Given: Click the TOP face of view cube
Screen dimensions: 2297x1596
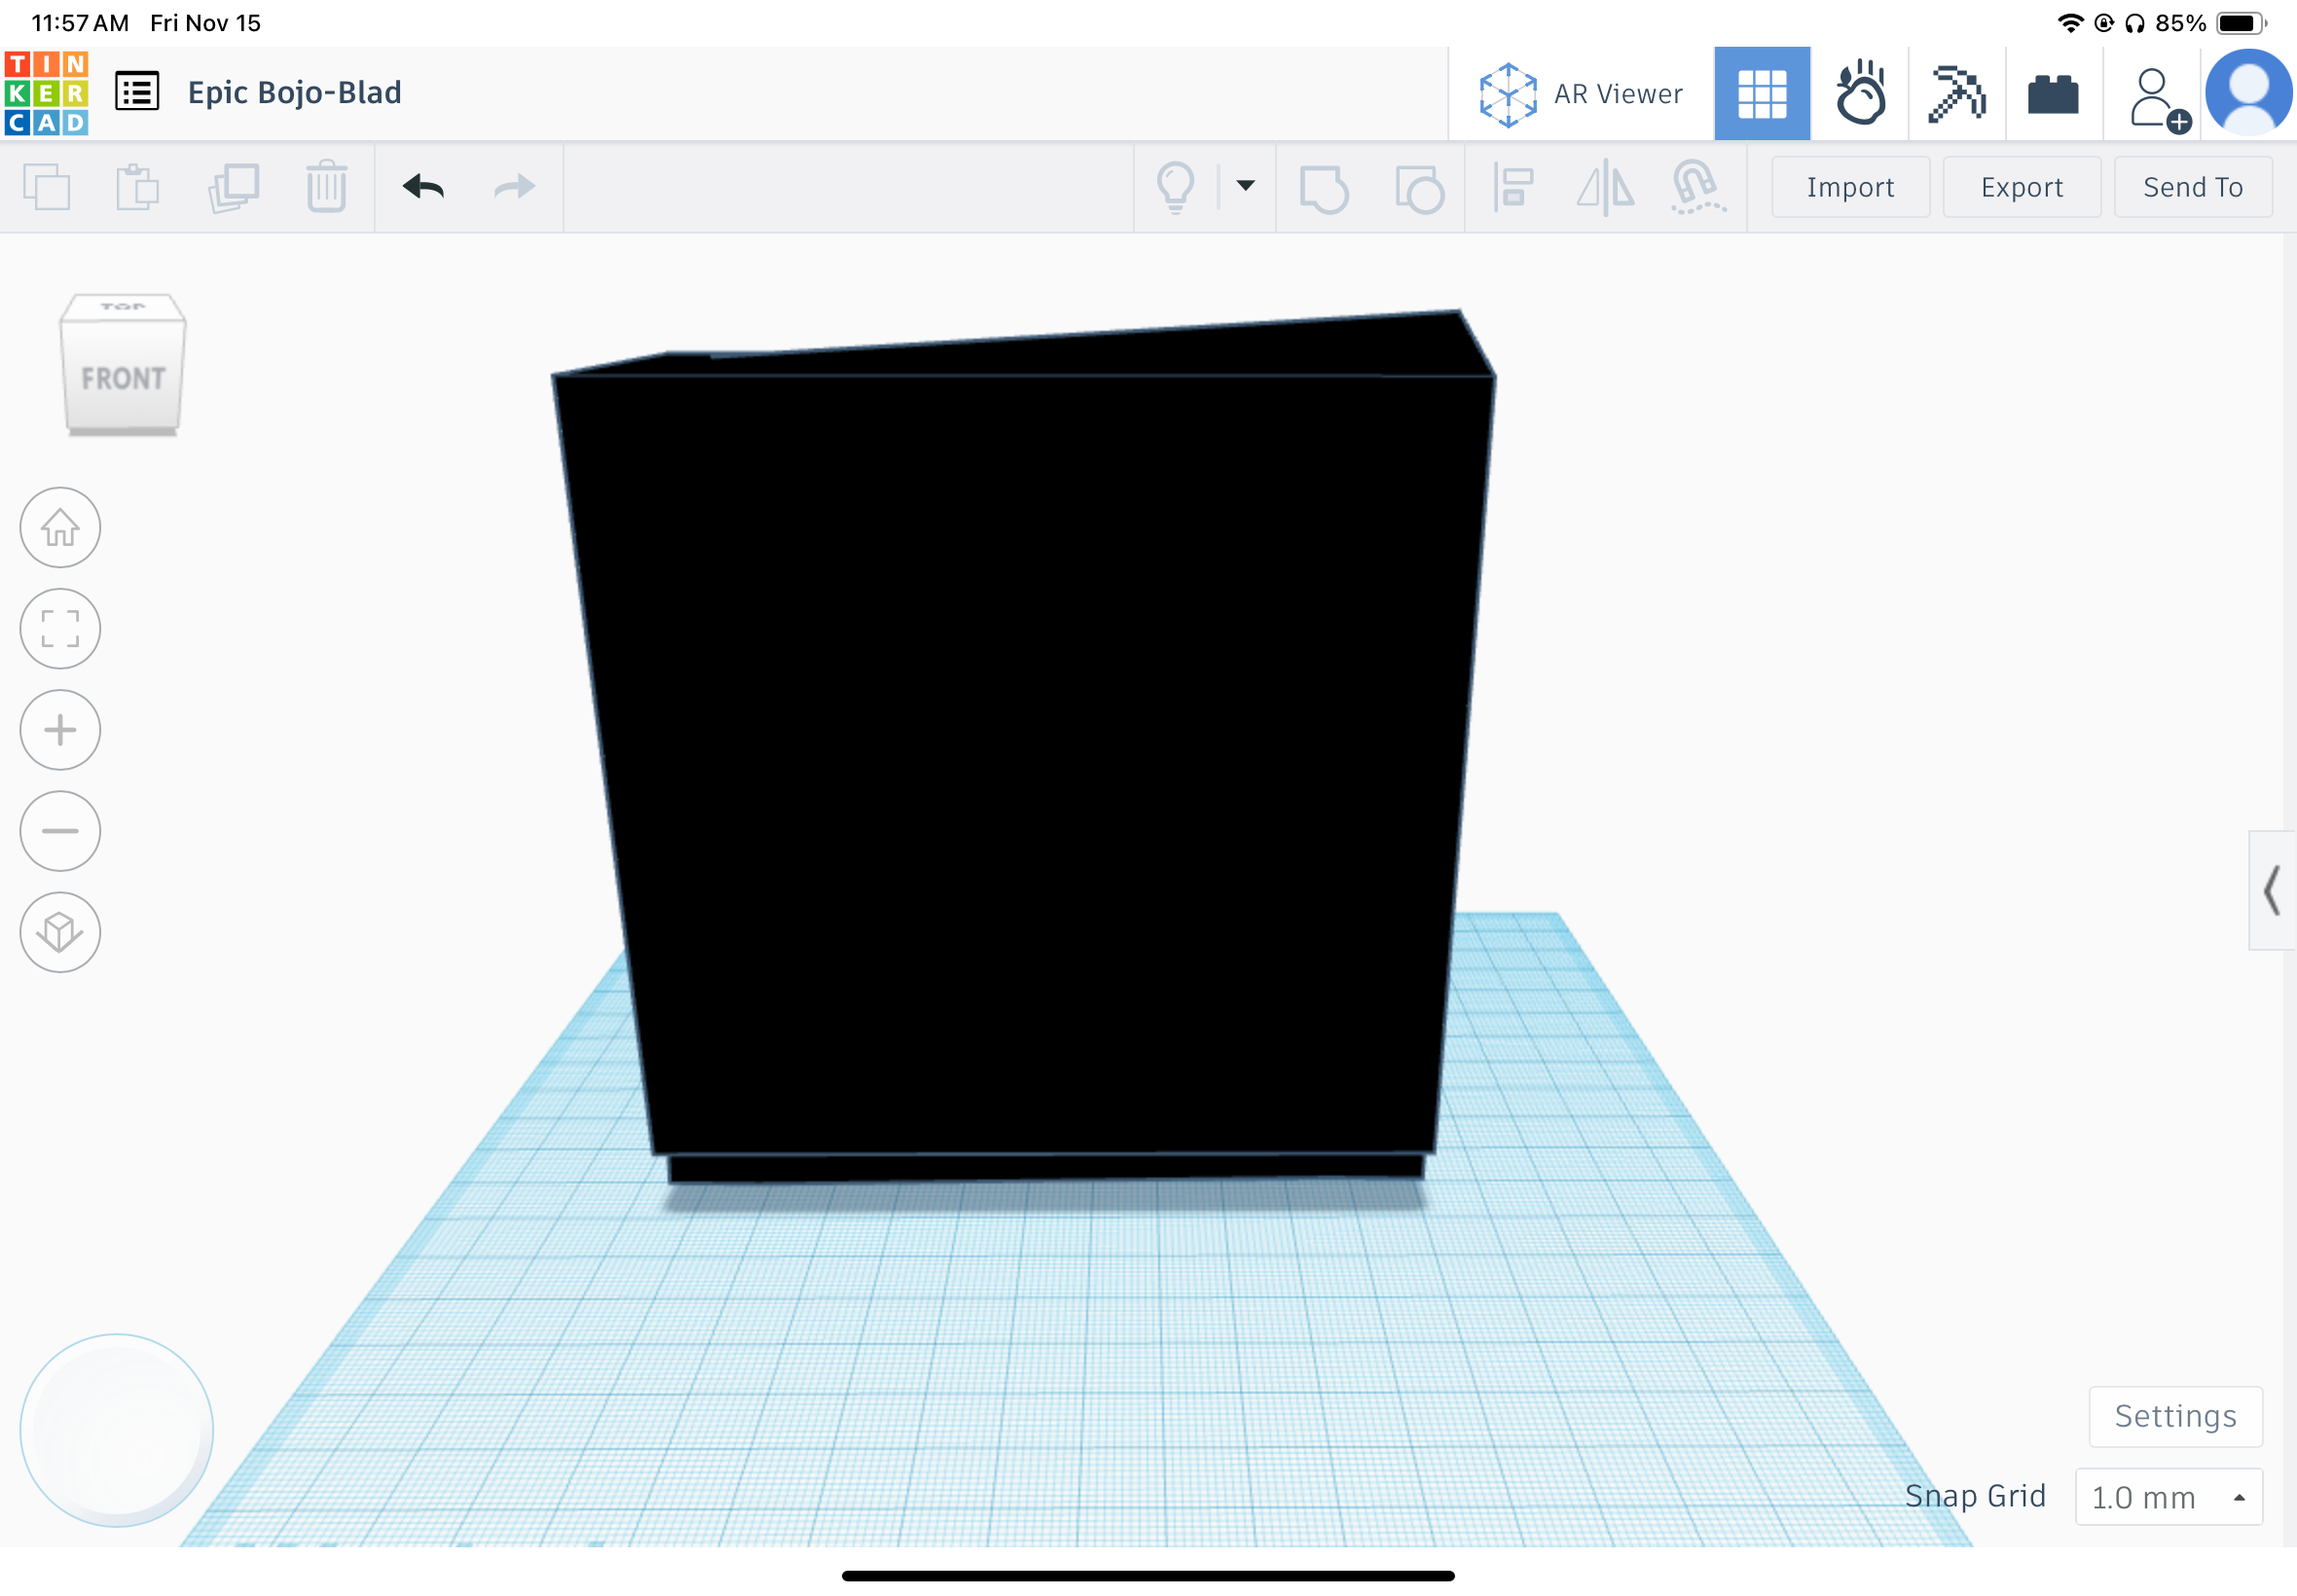Looking at the screenshot, I should [x=123, y=306].
